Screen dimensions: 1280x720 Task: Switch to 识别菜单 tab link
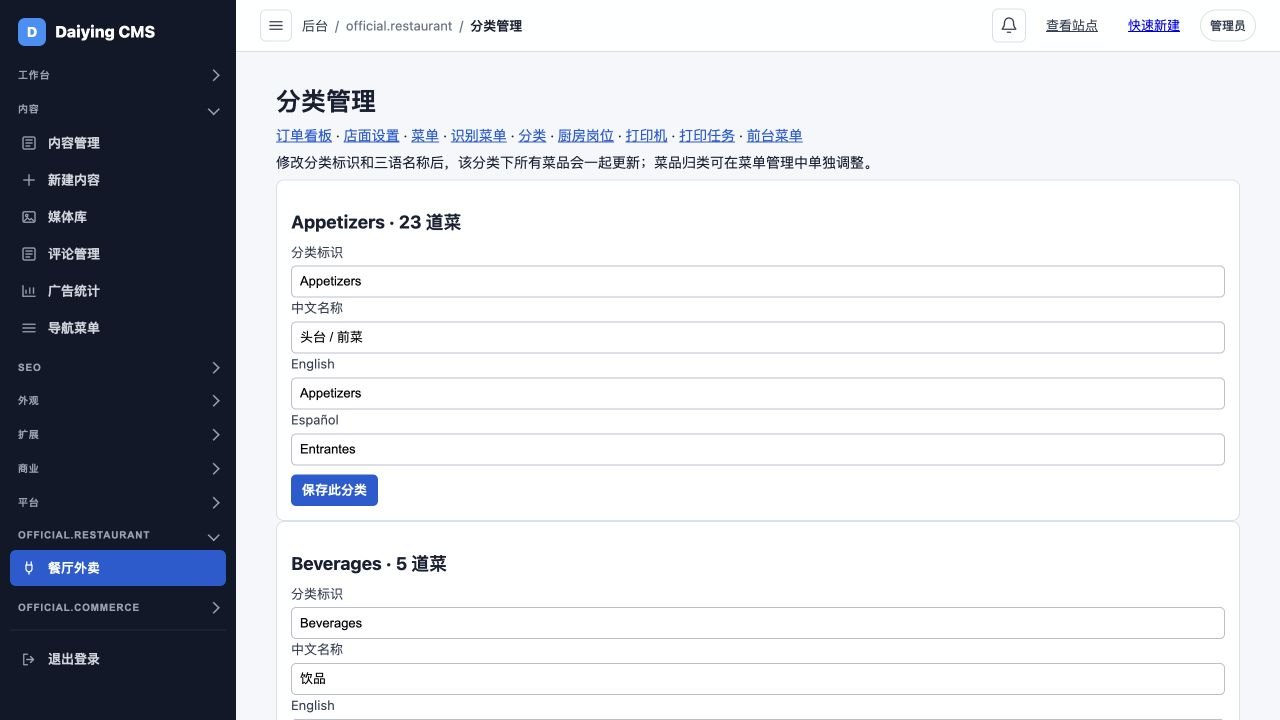(478, 136)
